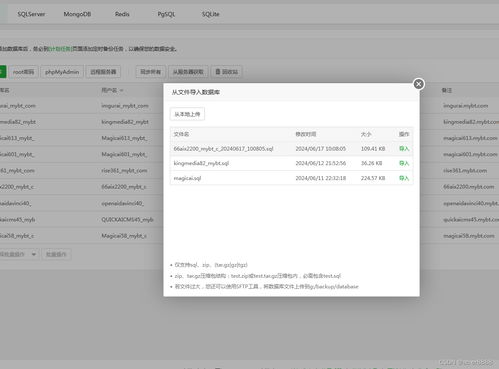Screen dimensions: 499x369
Task: Select username 66aix2200_mybt_c
Action: [124, 187]
